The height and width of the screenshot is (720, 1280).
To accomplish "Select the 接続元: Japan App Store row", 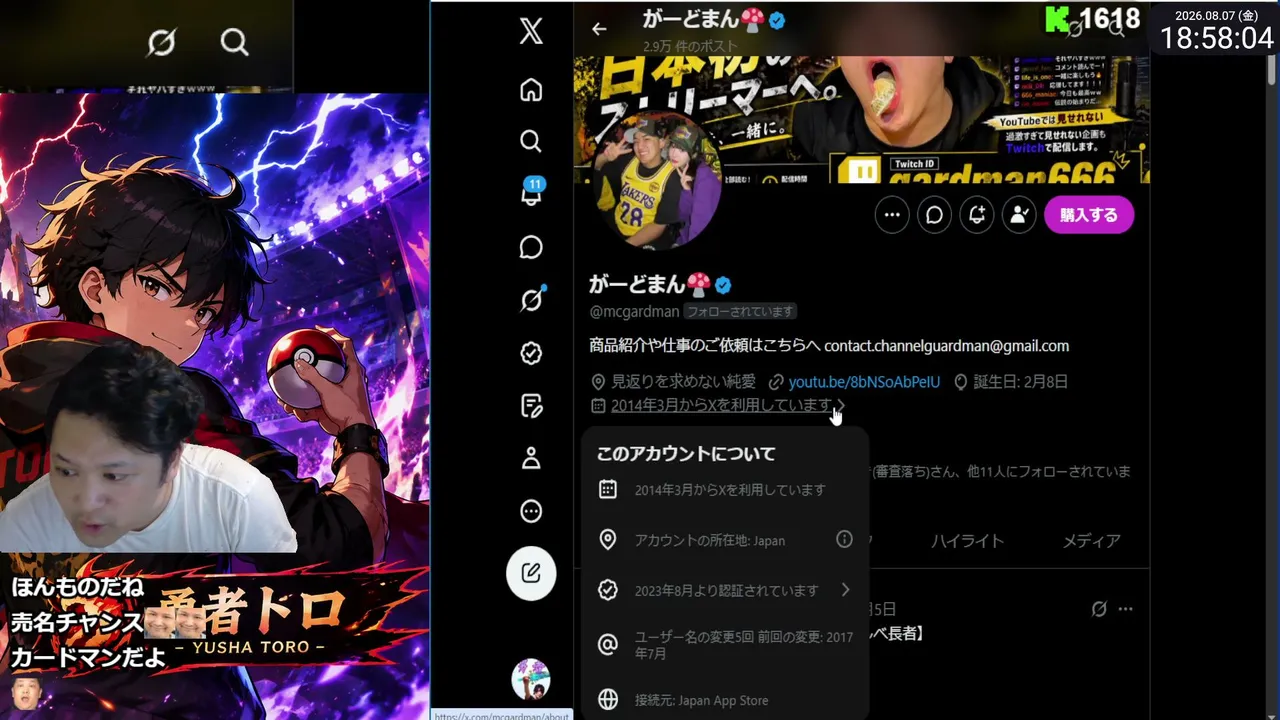I will click(x=725, y=700).
